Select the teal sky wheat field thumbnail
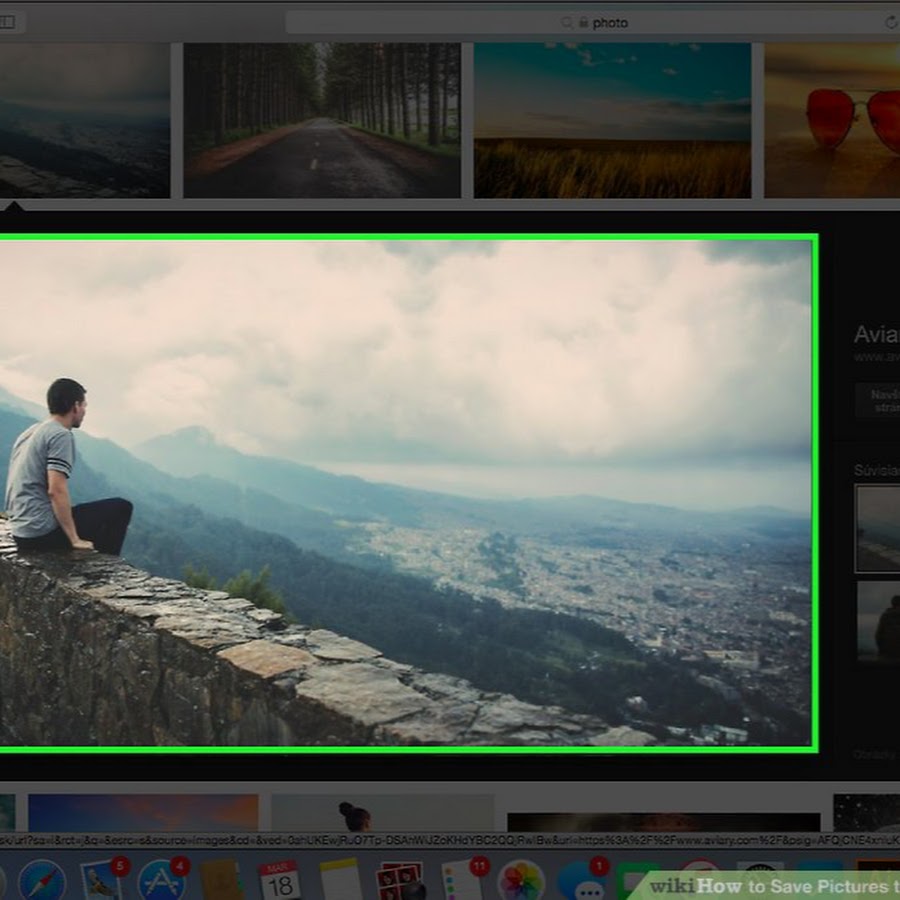The image size is (900, 900). pyautogui.click(x=612, y=120)
